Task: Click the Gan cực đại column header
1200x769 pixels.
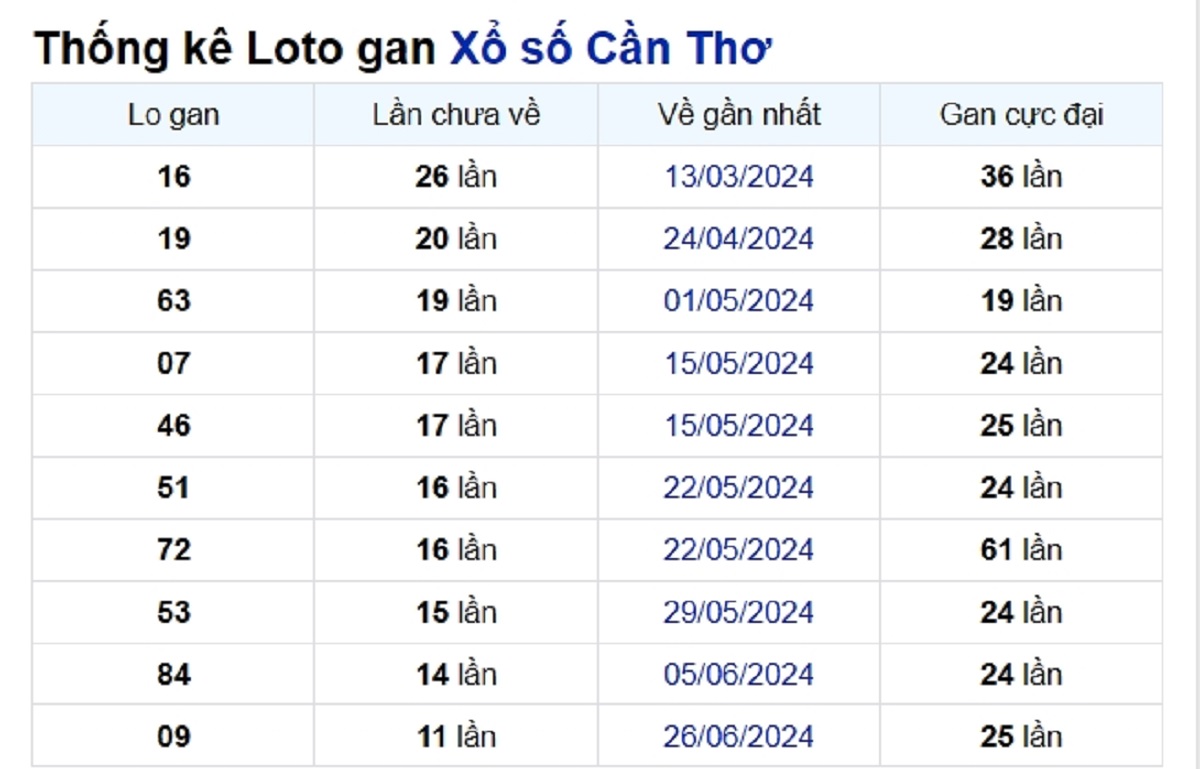Action: 1021,114
